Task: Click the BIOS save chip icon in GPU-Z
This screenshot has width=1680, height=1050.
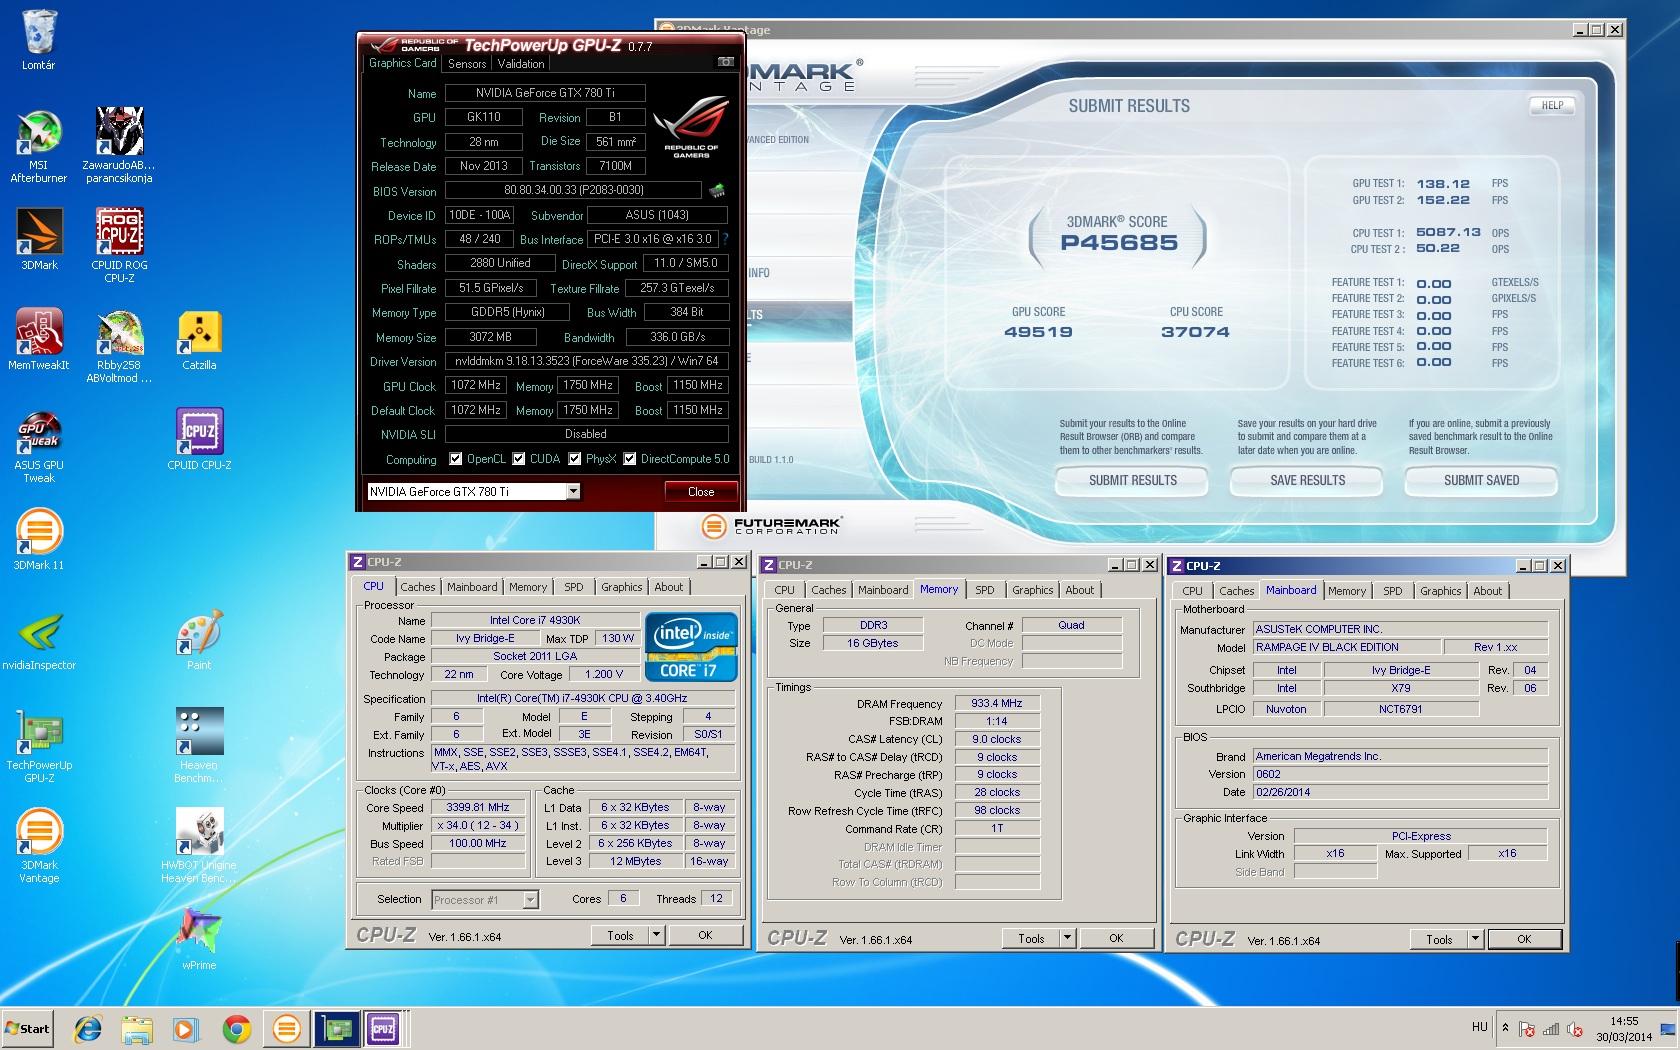Action: (x=717, y=190)
